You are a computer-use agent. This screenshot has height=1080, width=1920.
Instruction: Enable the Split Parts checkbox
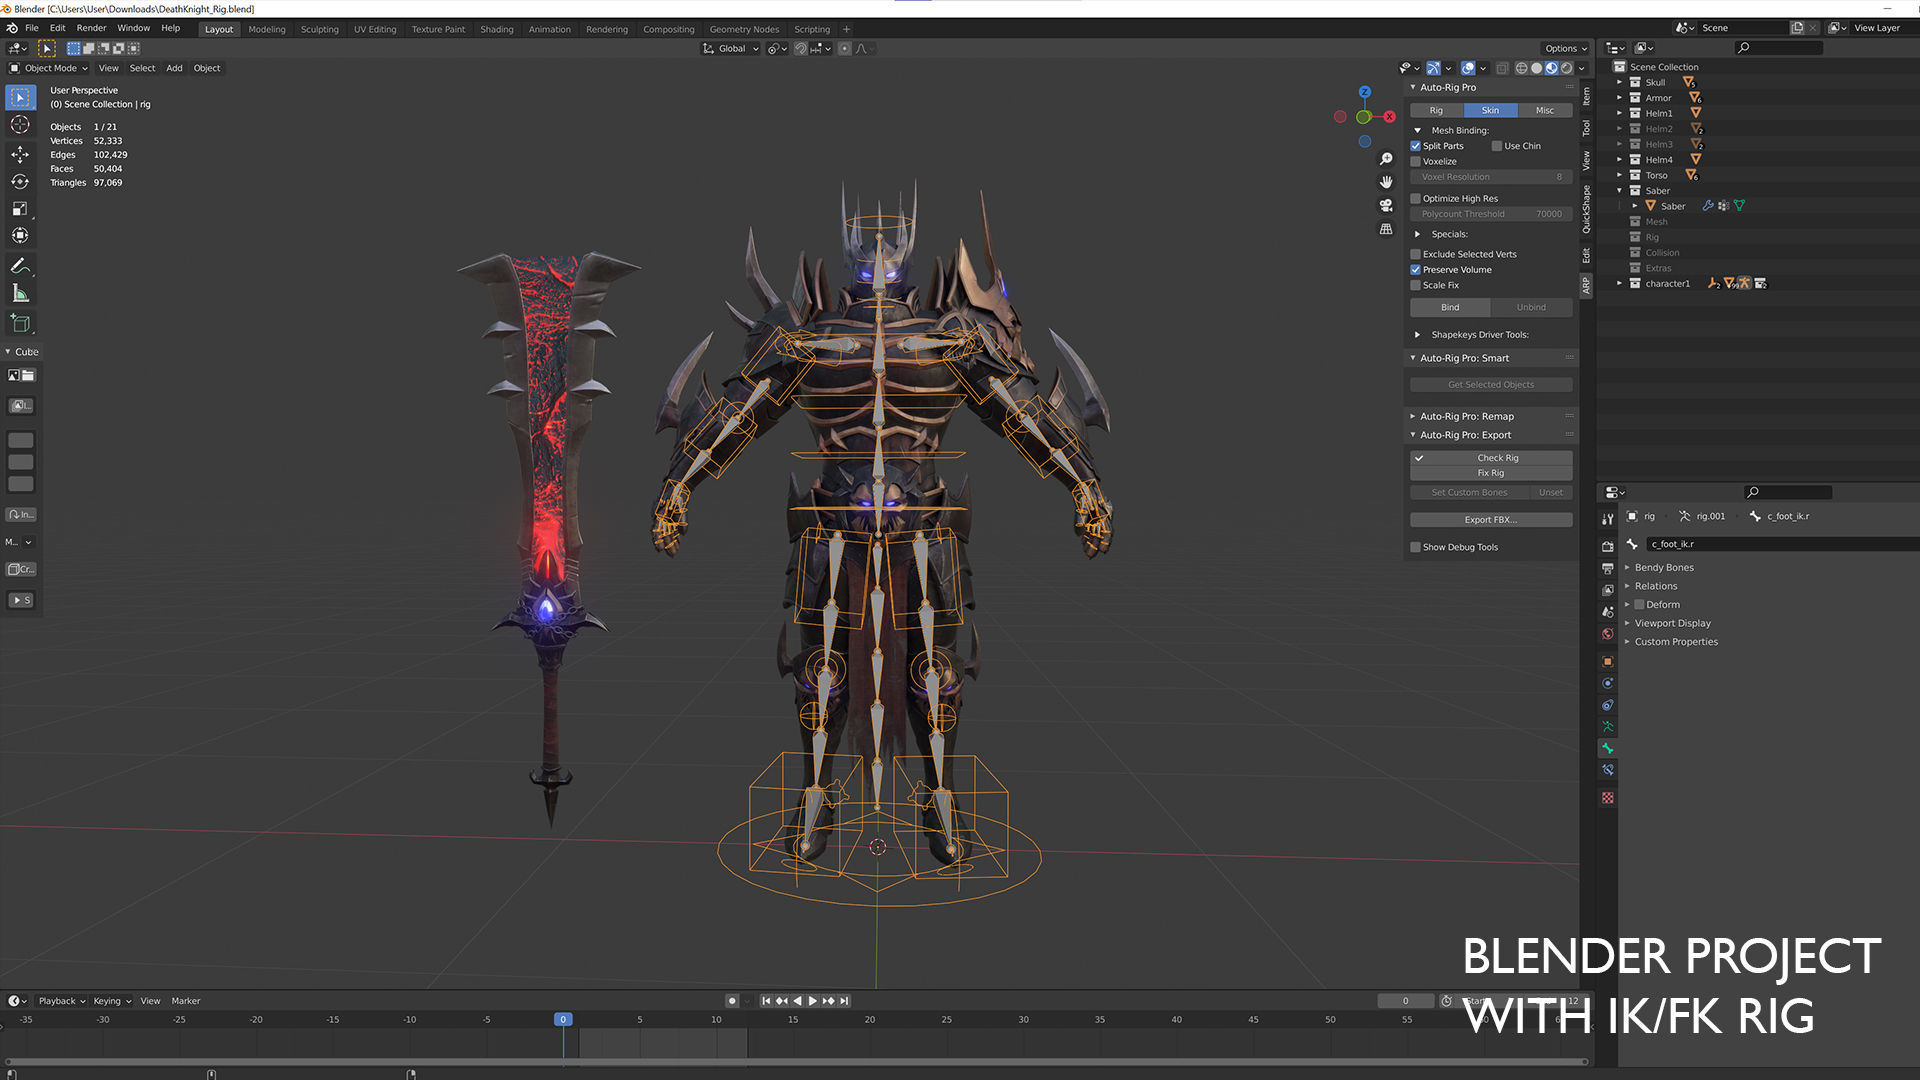tap(1415, 146)
